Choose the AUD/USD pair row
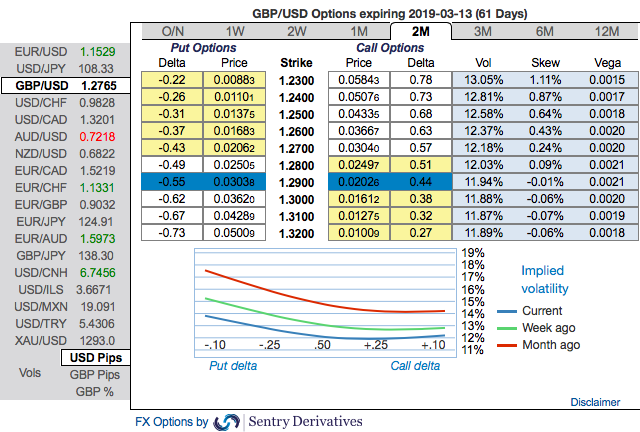 [x=65, y=136]
